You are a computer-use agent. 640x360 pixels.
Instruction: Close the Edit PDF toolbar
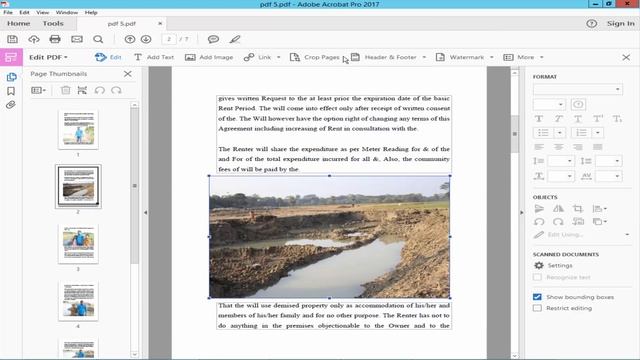[x=626, y=58]
